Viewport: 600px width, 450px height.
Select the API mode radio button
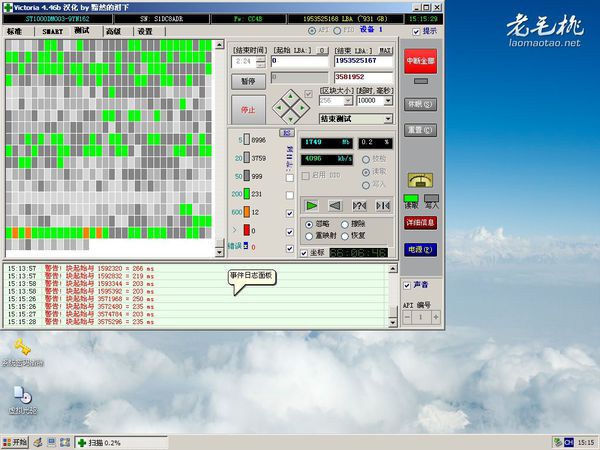(312, 31)
